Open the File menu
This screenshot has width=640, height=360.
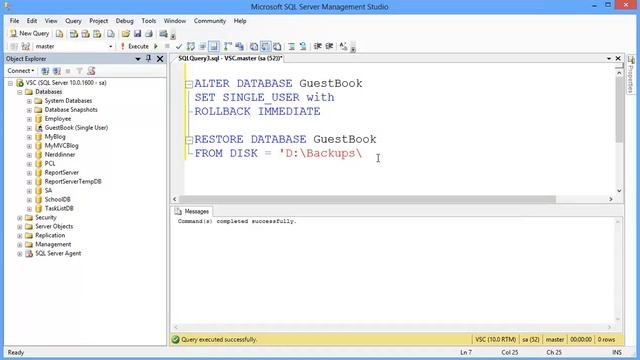click(x=14, y=21)
